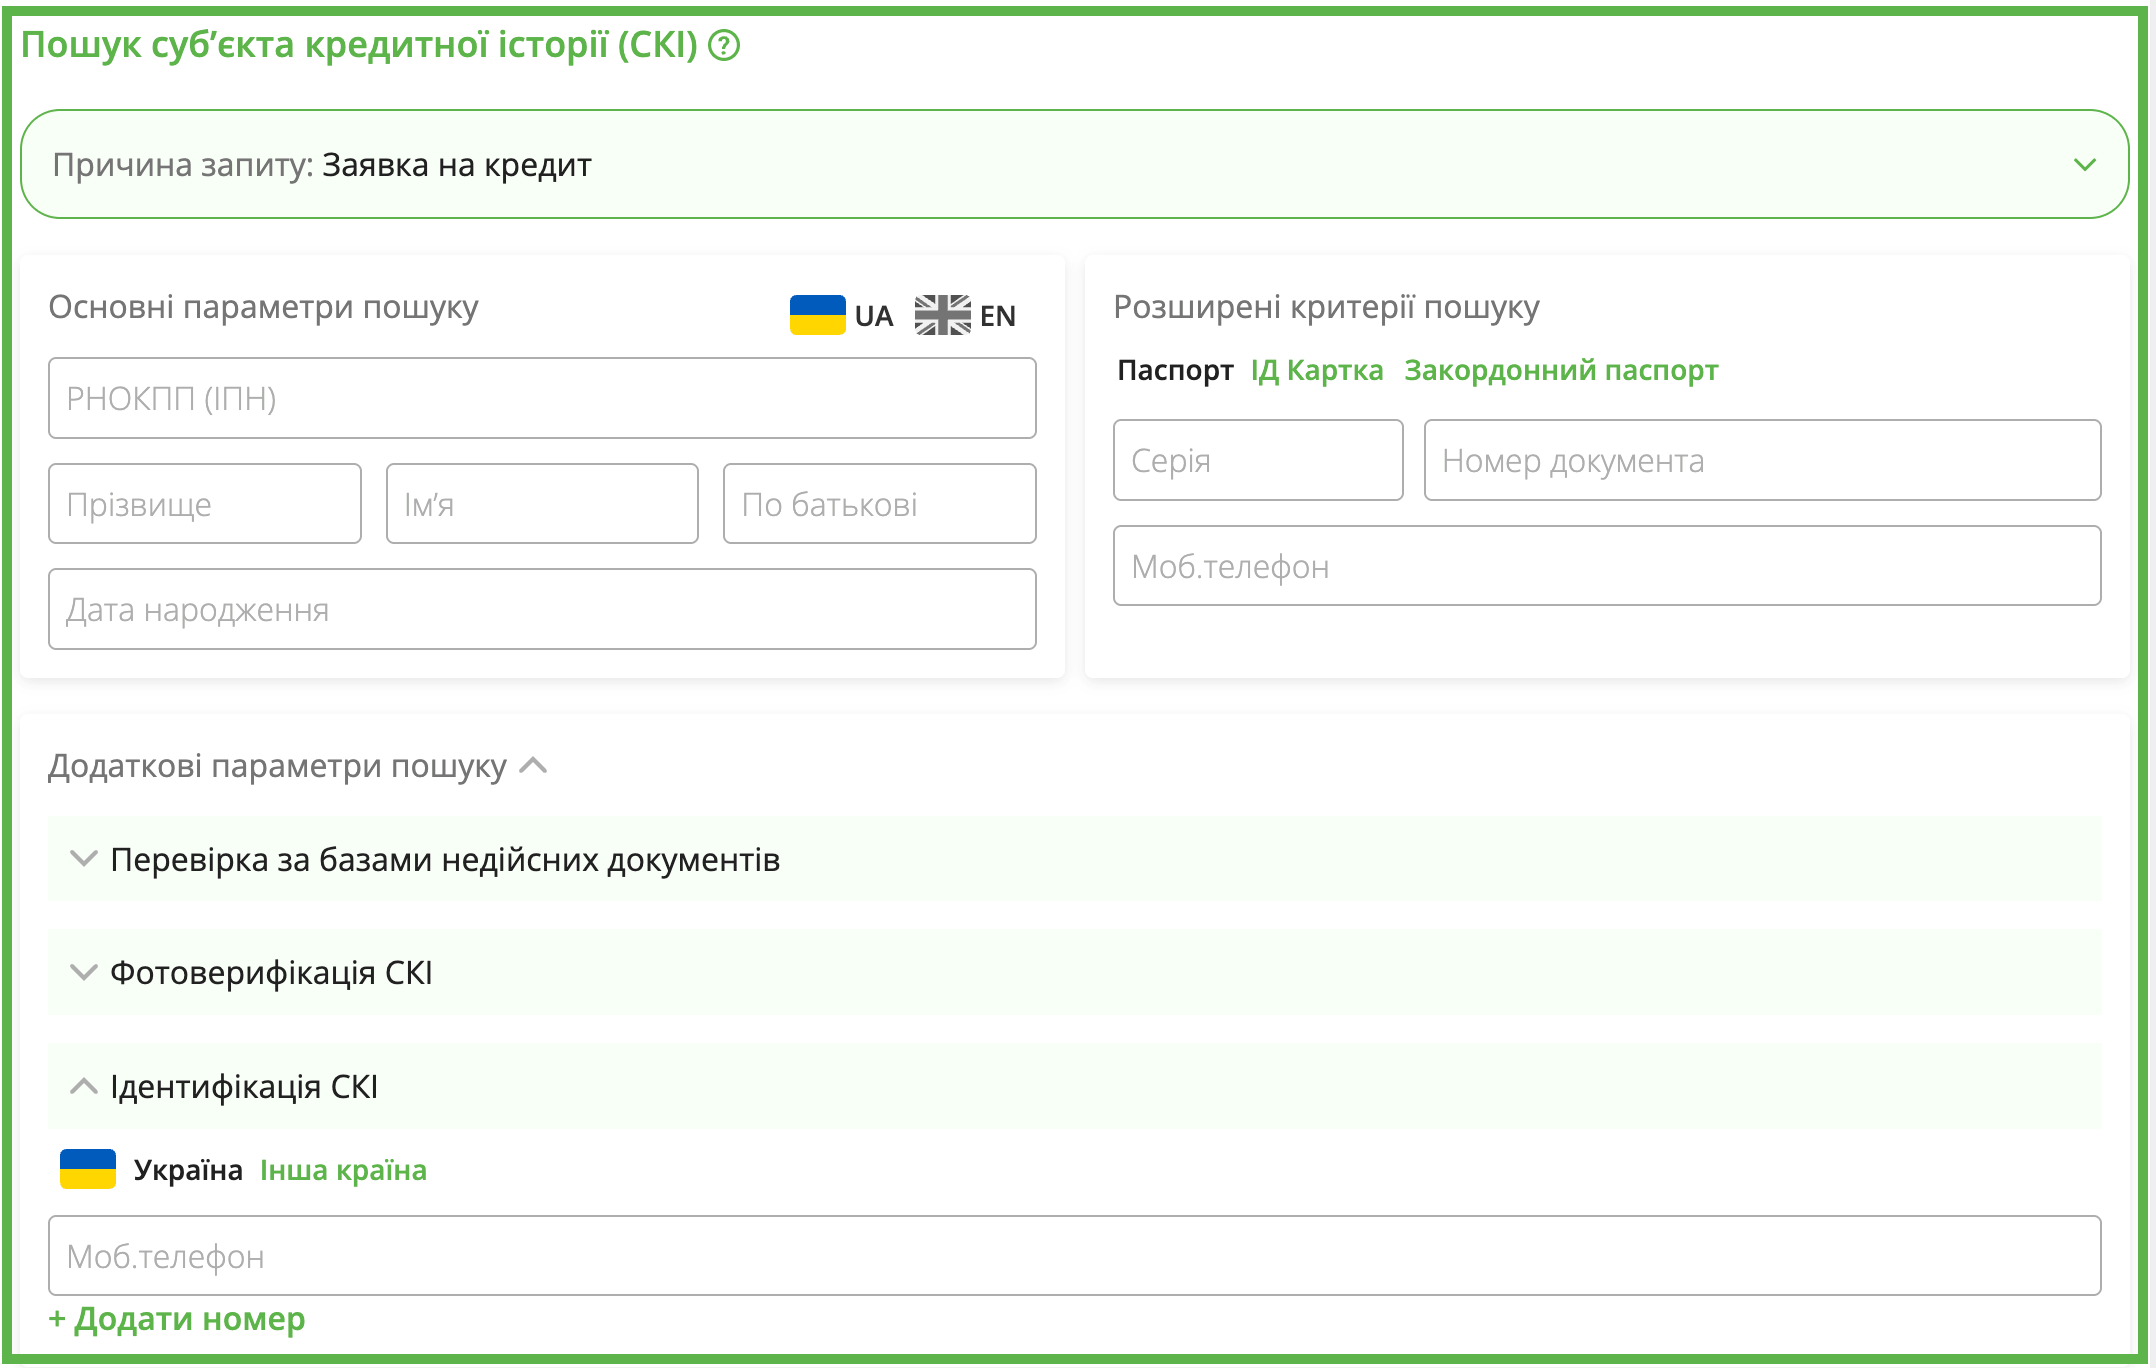Switch language to UA
Screen dimensions: 2156x1368
[x=873, y=316]
